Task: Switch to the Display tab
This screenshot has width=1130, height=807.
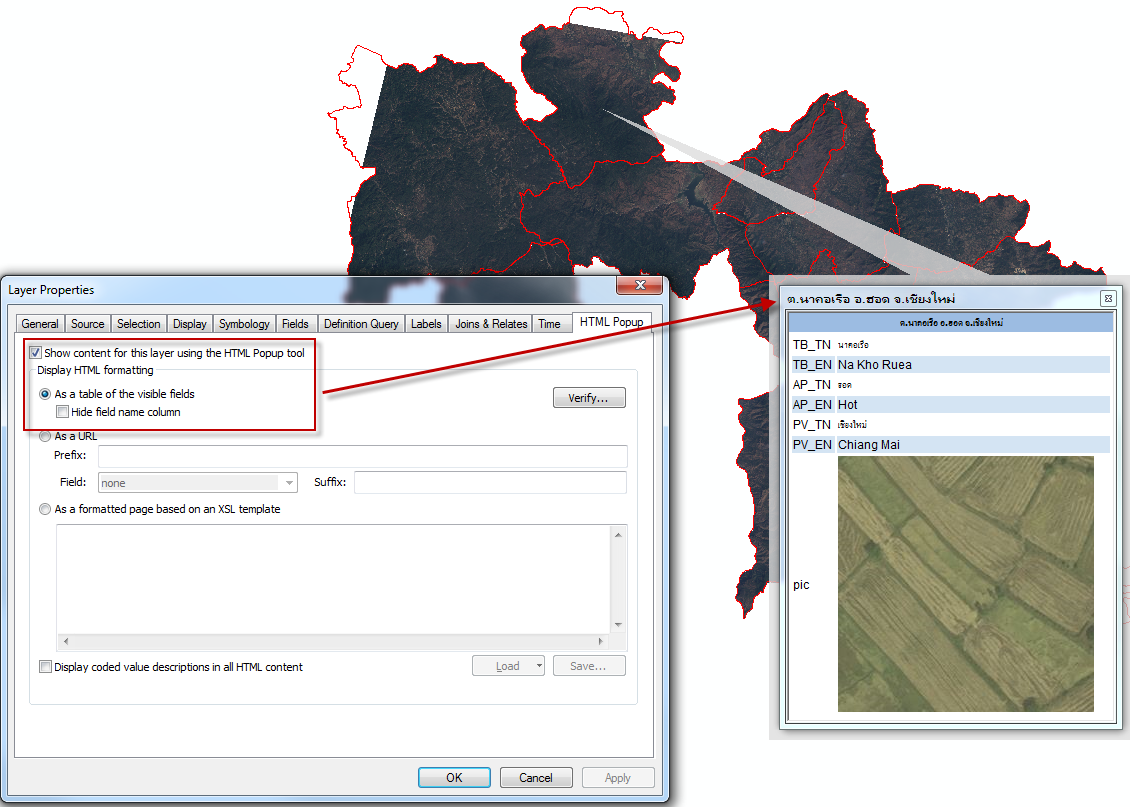Action: tap(190, 324)
